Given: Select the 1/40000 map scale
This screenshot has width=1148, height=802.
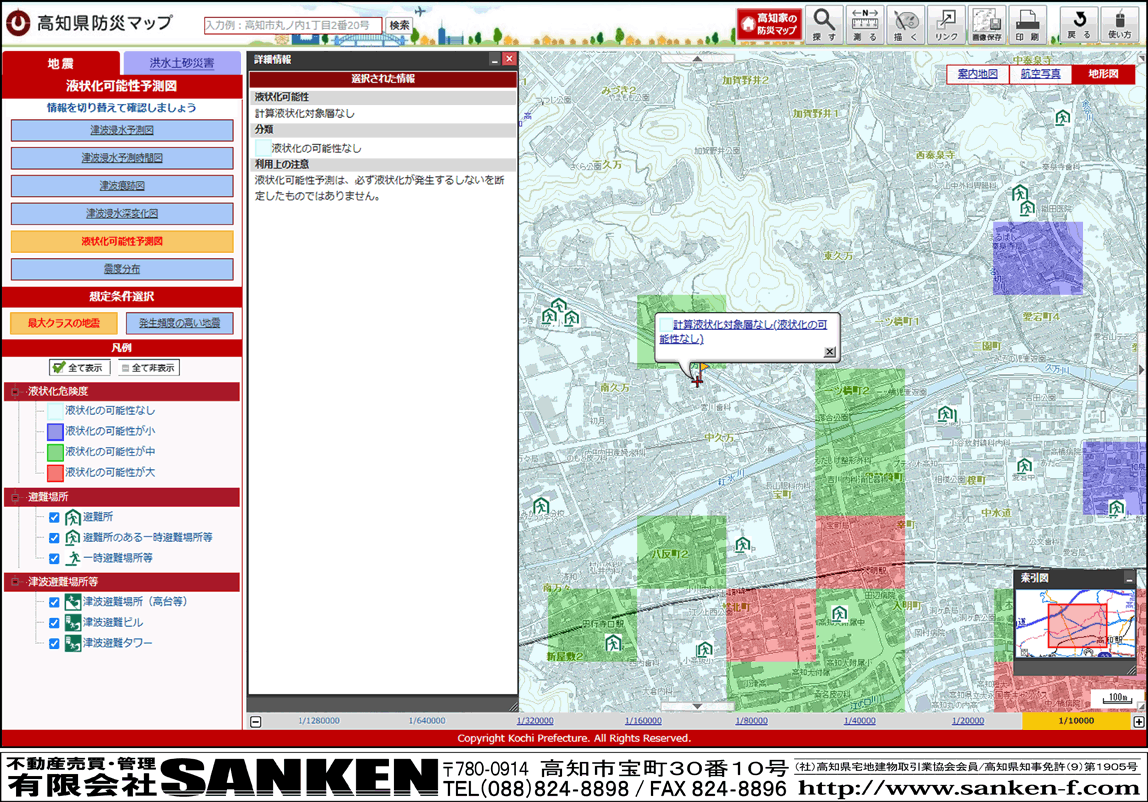Looking at the screenshot, I should (x=859, y=721).
